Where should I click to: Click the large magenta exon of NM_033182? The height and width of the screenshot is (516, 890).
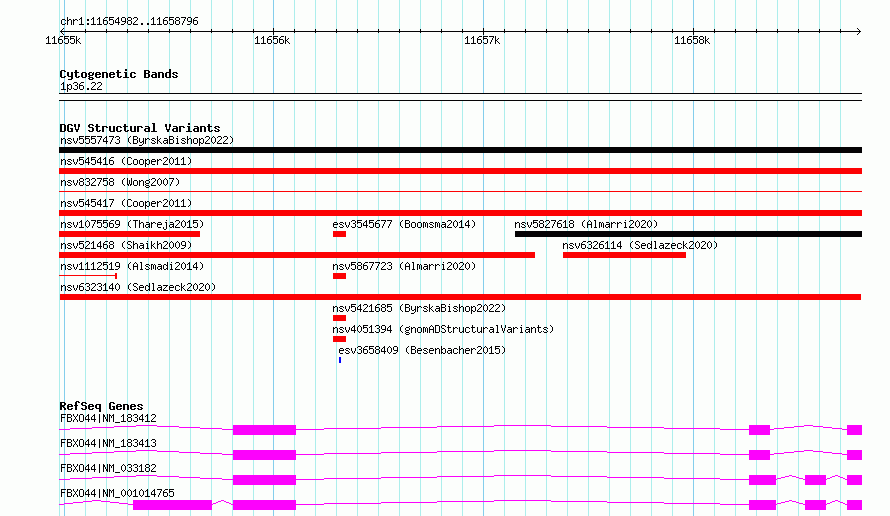pos(265,480)
